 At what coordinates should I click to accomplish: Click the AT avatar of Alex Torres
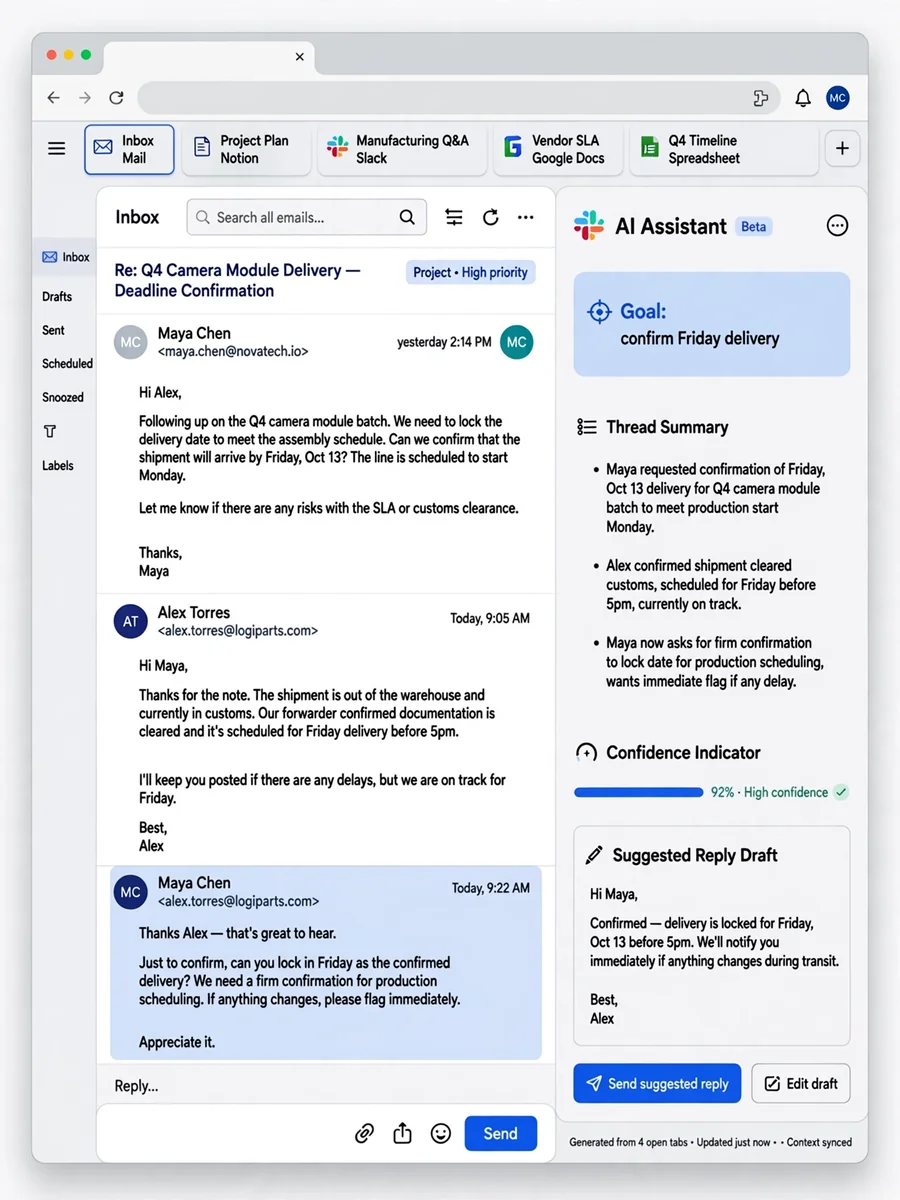click(131, 621)
